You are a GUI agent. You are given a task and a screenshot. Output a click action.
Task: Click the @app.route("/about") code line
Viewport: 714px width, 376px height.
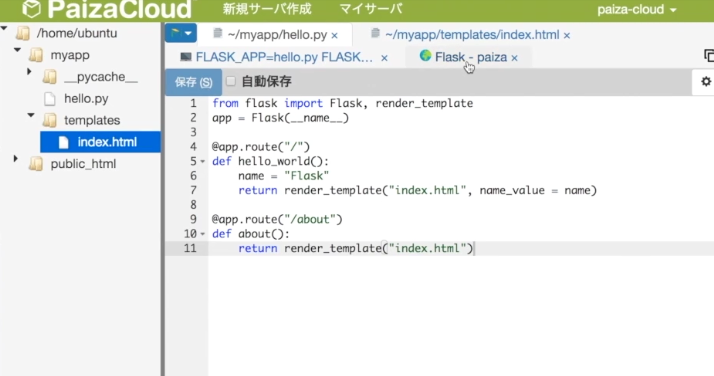click(x=277, y=219)
